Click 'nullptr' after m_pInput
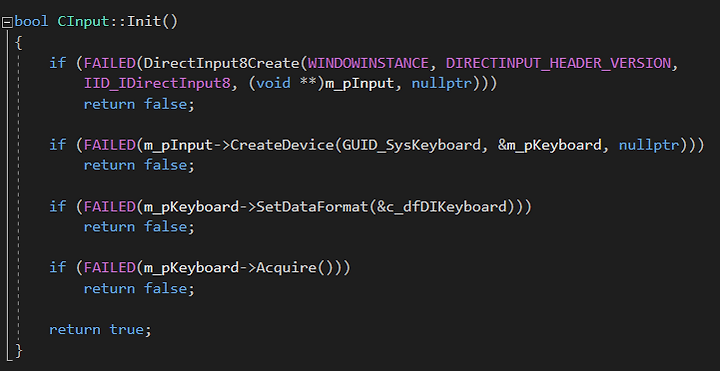The height and width of the screenshot is (371, 720). point(441,83)
